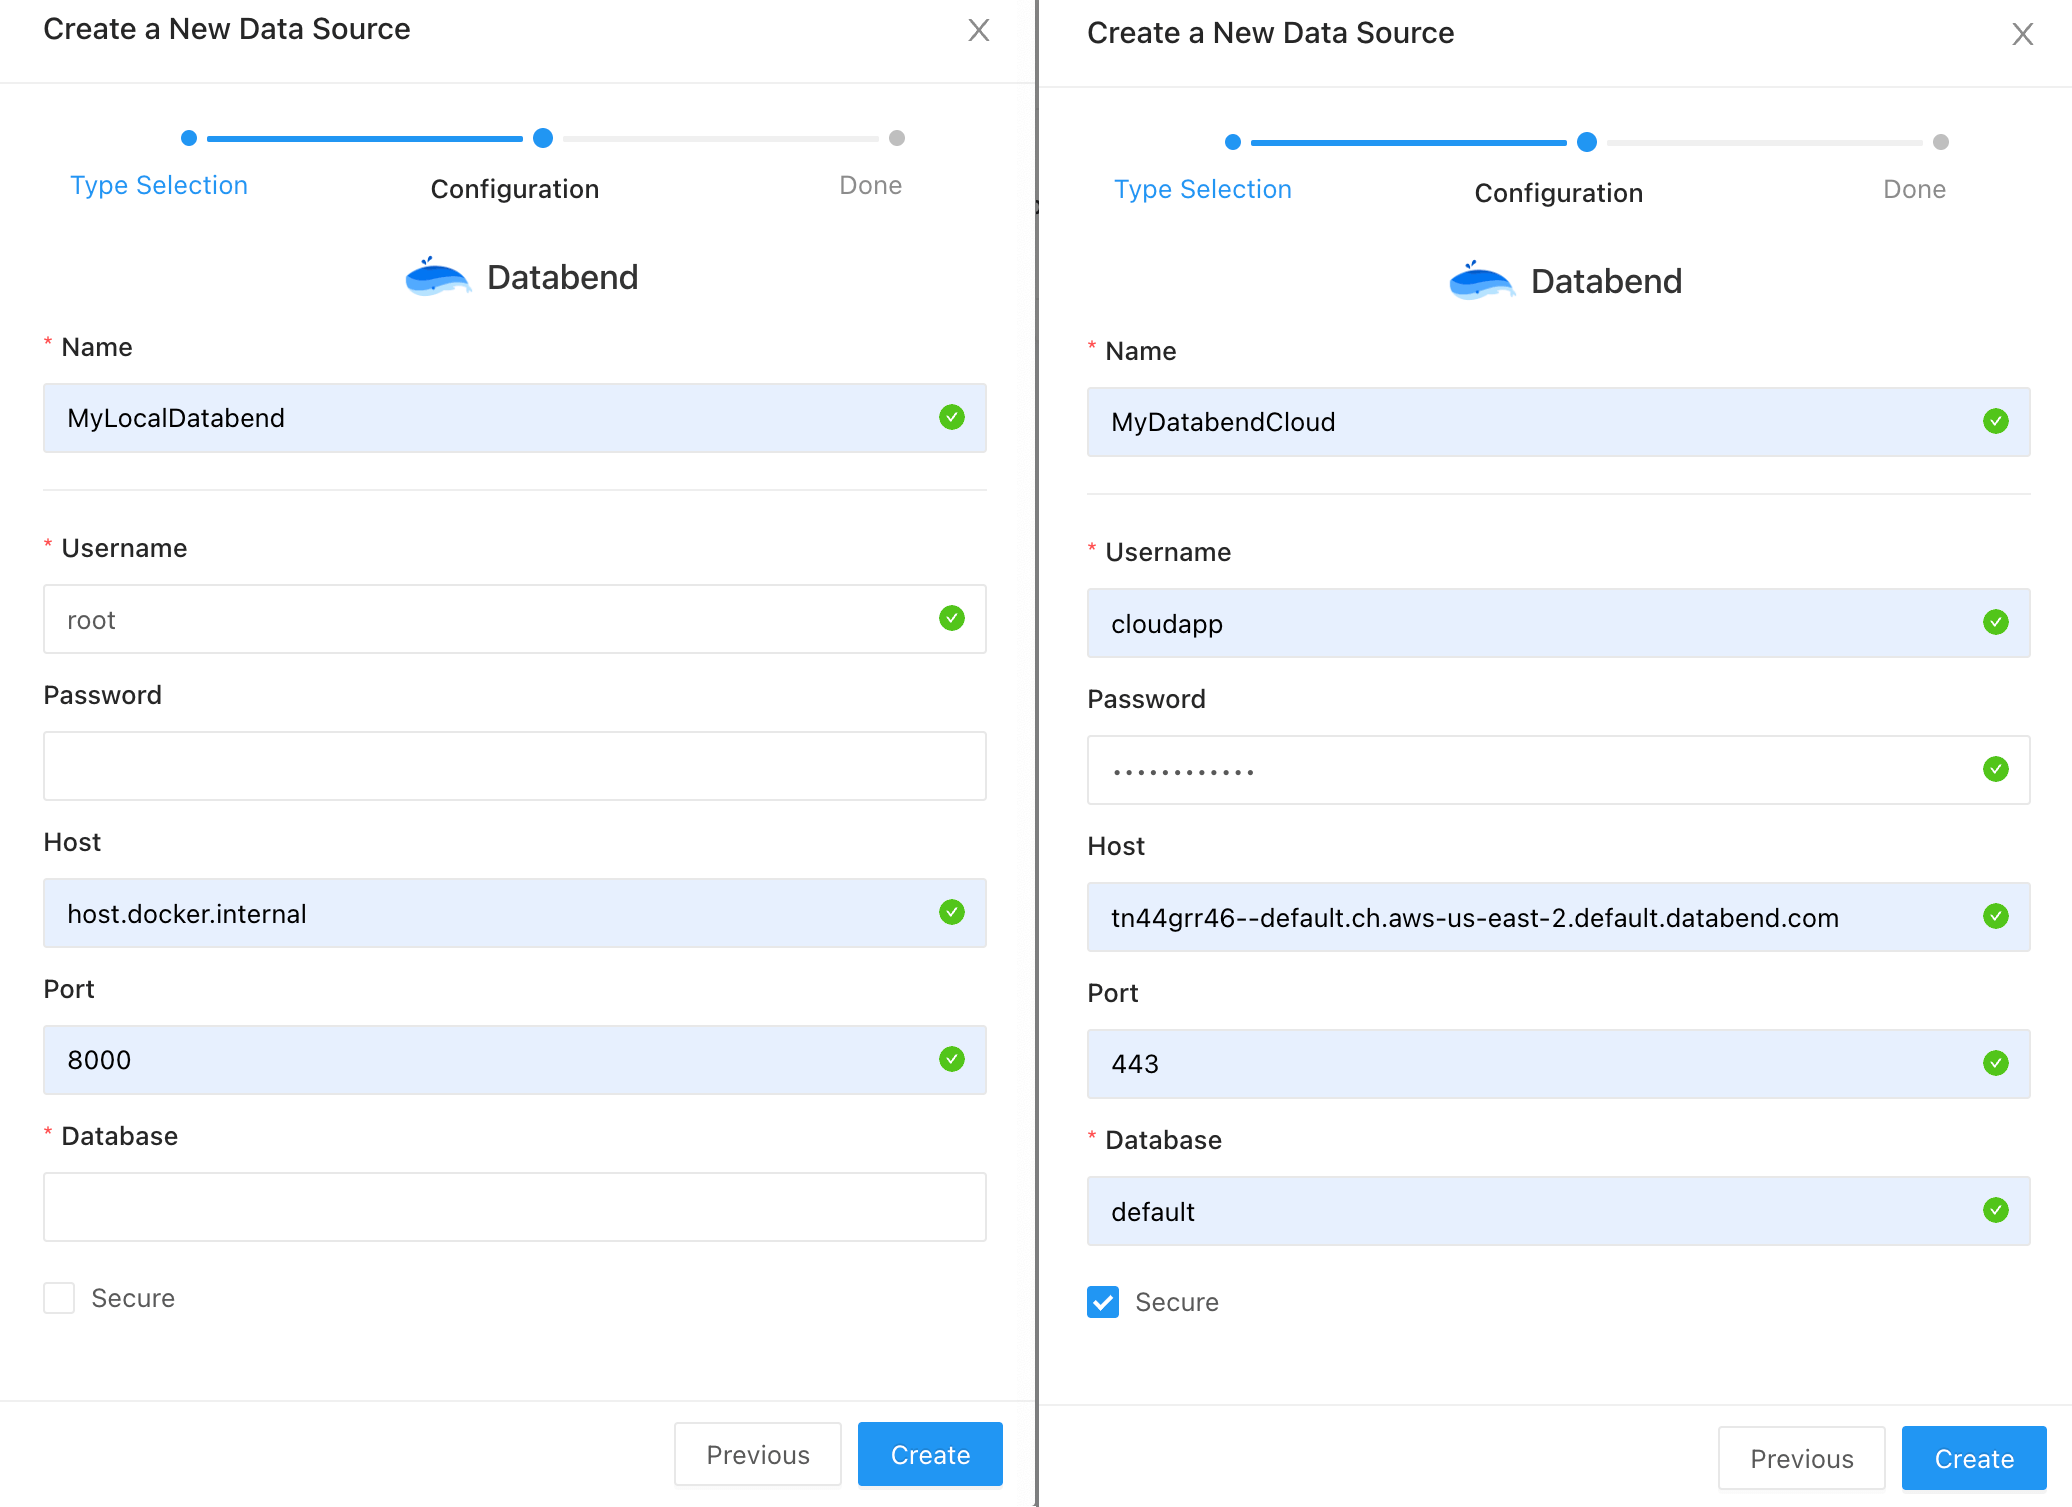Click green validation check beside databend.com host

1996,916
